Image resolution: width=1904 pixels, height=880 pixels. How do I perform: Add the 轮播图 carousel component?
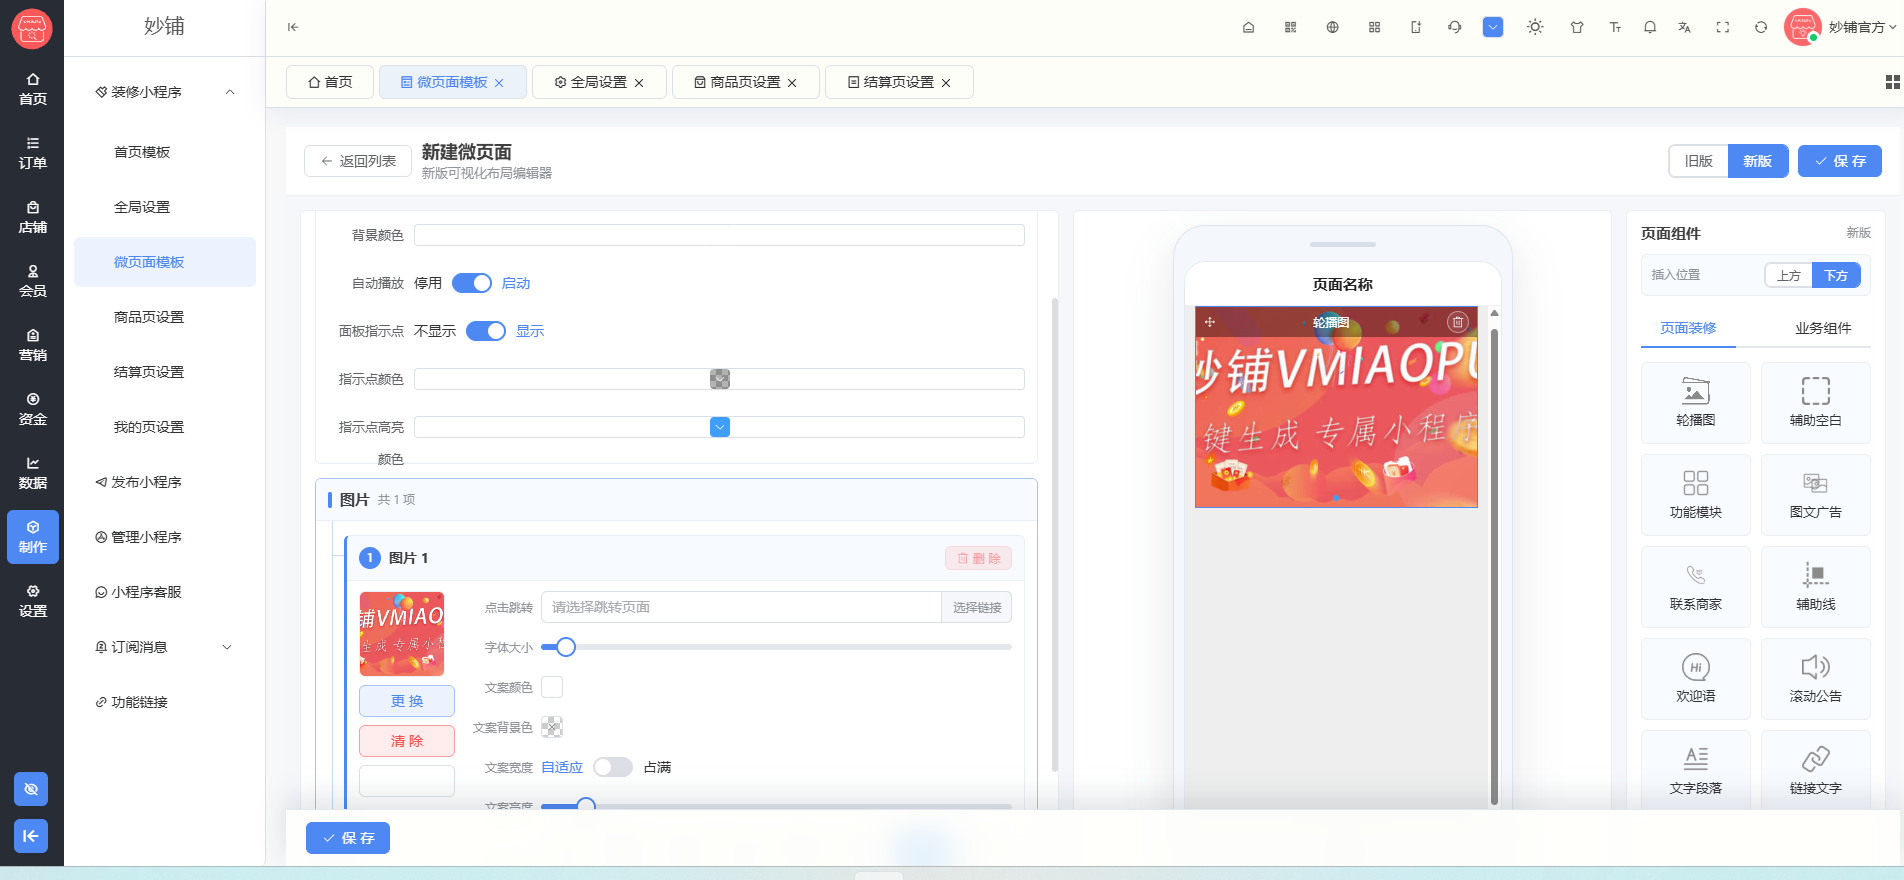pos(1695,403)
